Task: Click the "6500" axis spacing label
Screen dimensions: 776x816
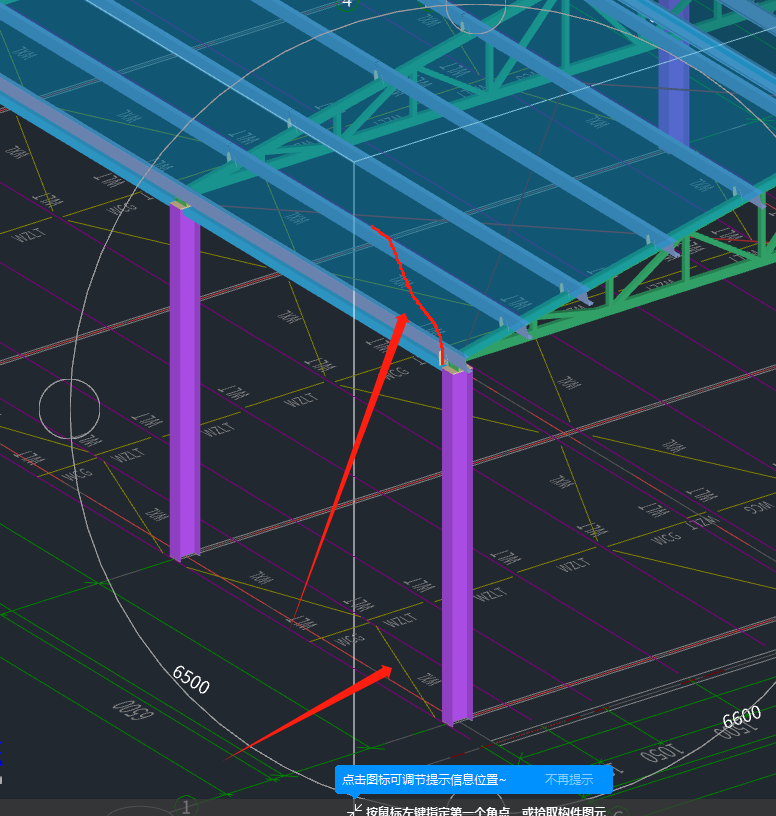Action: [x=191, y=679]
